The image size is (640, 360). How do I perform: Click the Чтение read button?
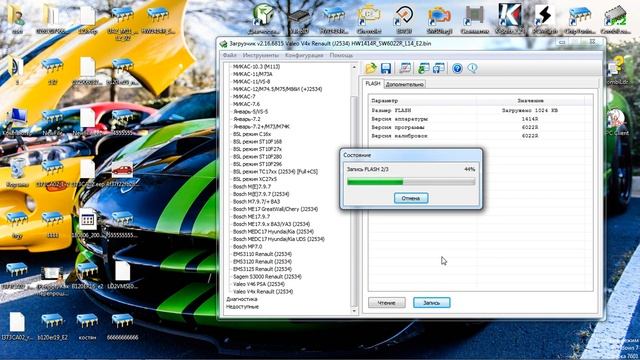[x=387, y=303]
